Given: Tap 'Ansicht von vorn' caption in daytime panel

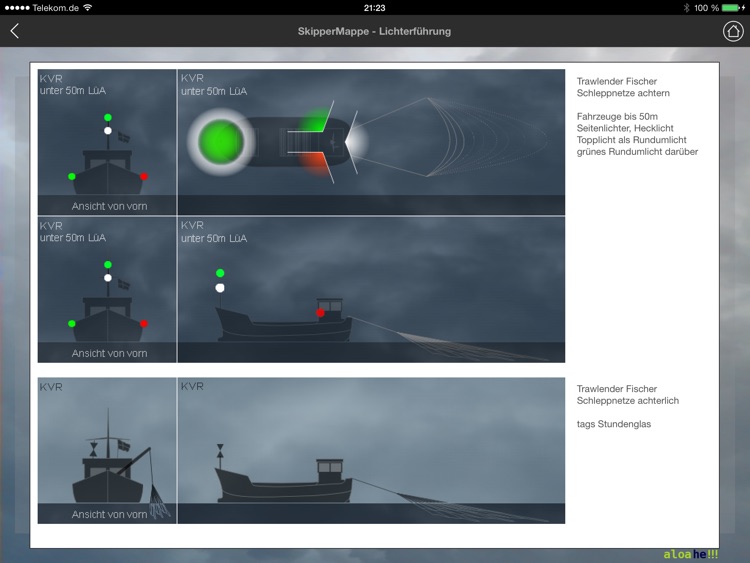Looking at the screenshot, I should (x=110, y=514).
